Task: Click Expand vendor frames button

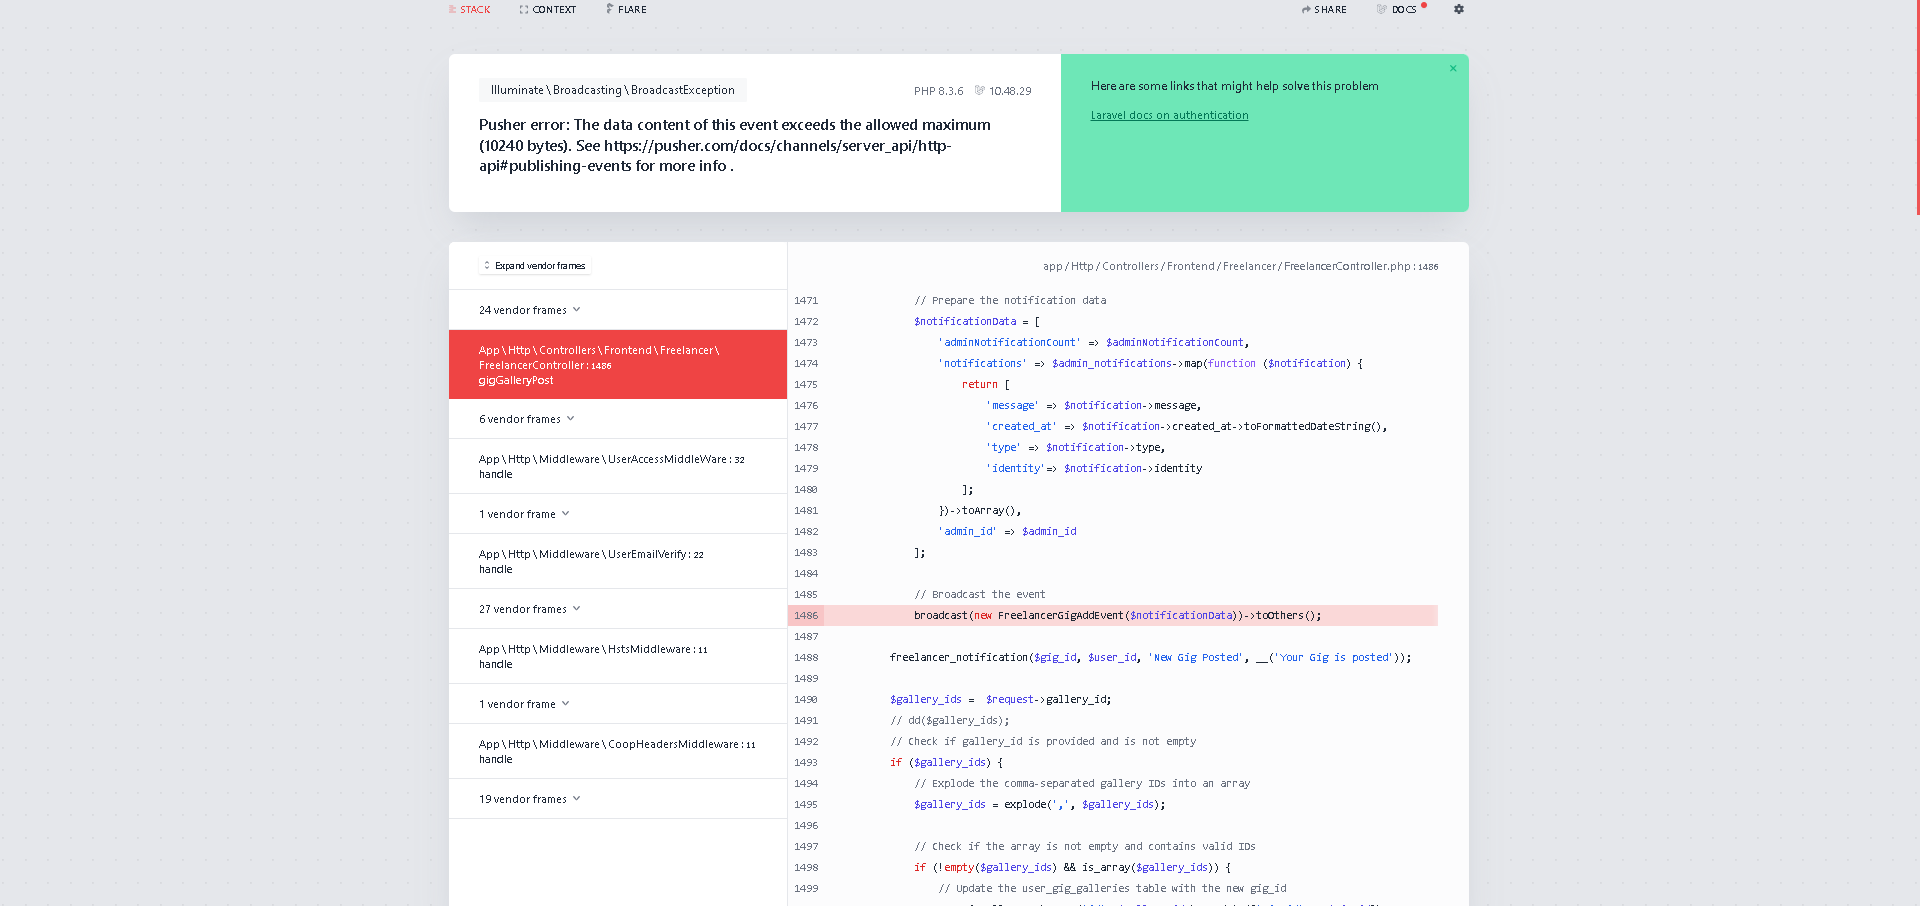Action: [x=534, y=266]
